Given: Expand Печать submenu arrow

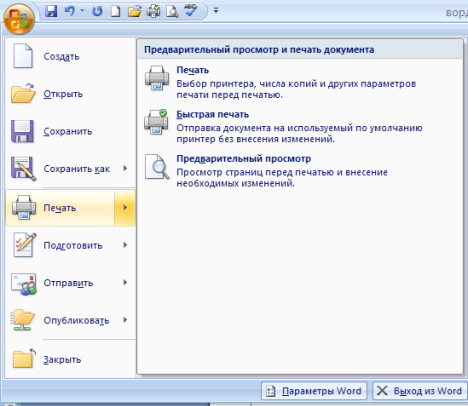Looking at the screenshot, I should coord(125,208).
